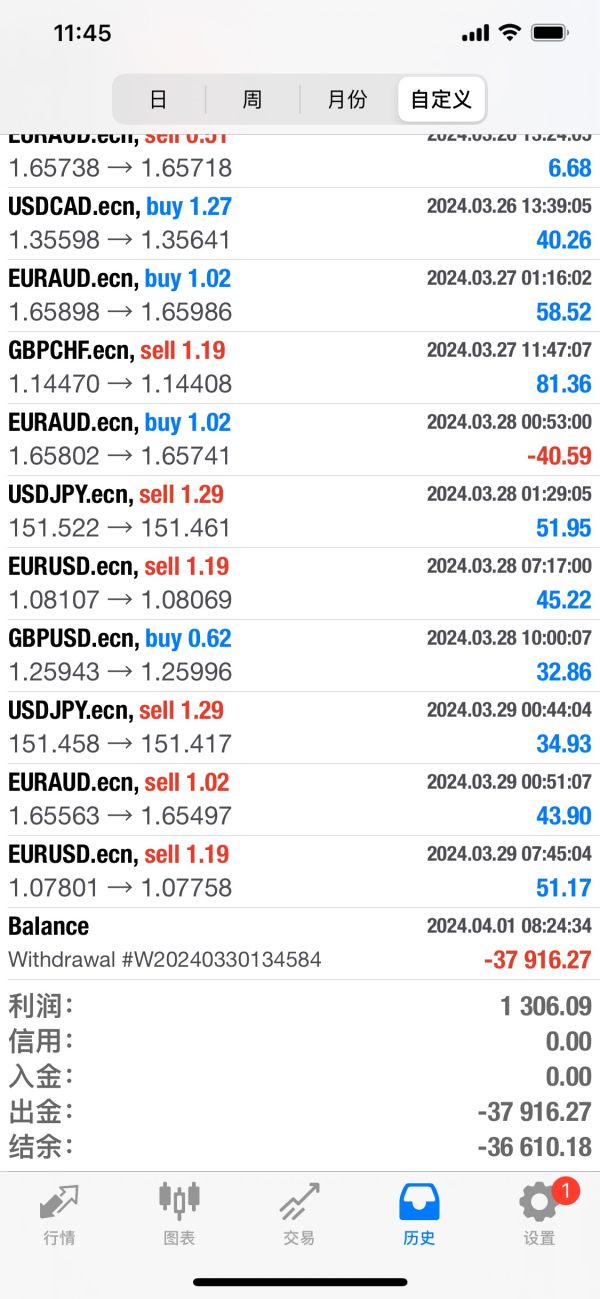Select the losing EURAUD.ecn trade showing -40.59
The width and height of the screenshot is (600, 1299).
coord(300,439)
